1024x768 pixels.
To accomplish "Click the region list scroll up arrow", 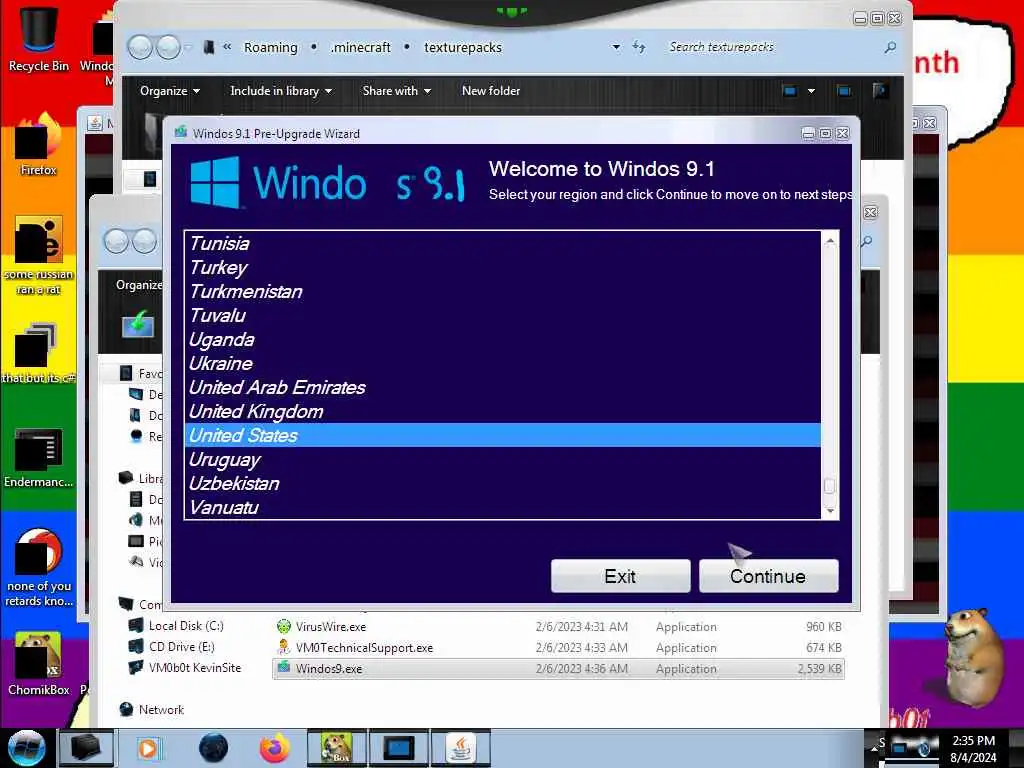I will click(x=830, y=240).
